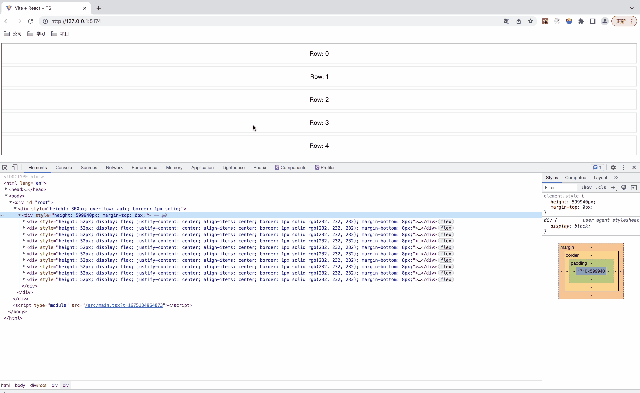The height and width of the screenshot is (393, 640).
Task: Open DevTools settings gear
Action: [613, 167]
